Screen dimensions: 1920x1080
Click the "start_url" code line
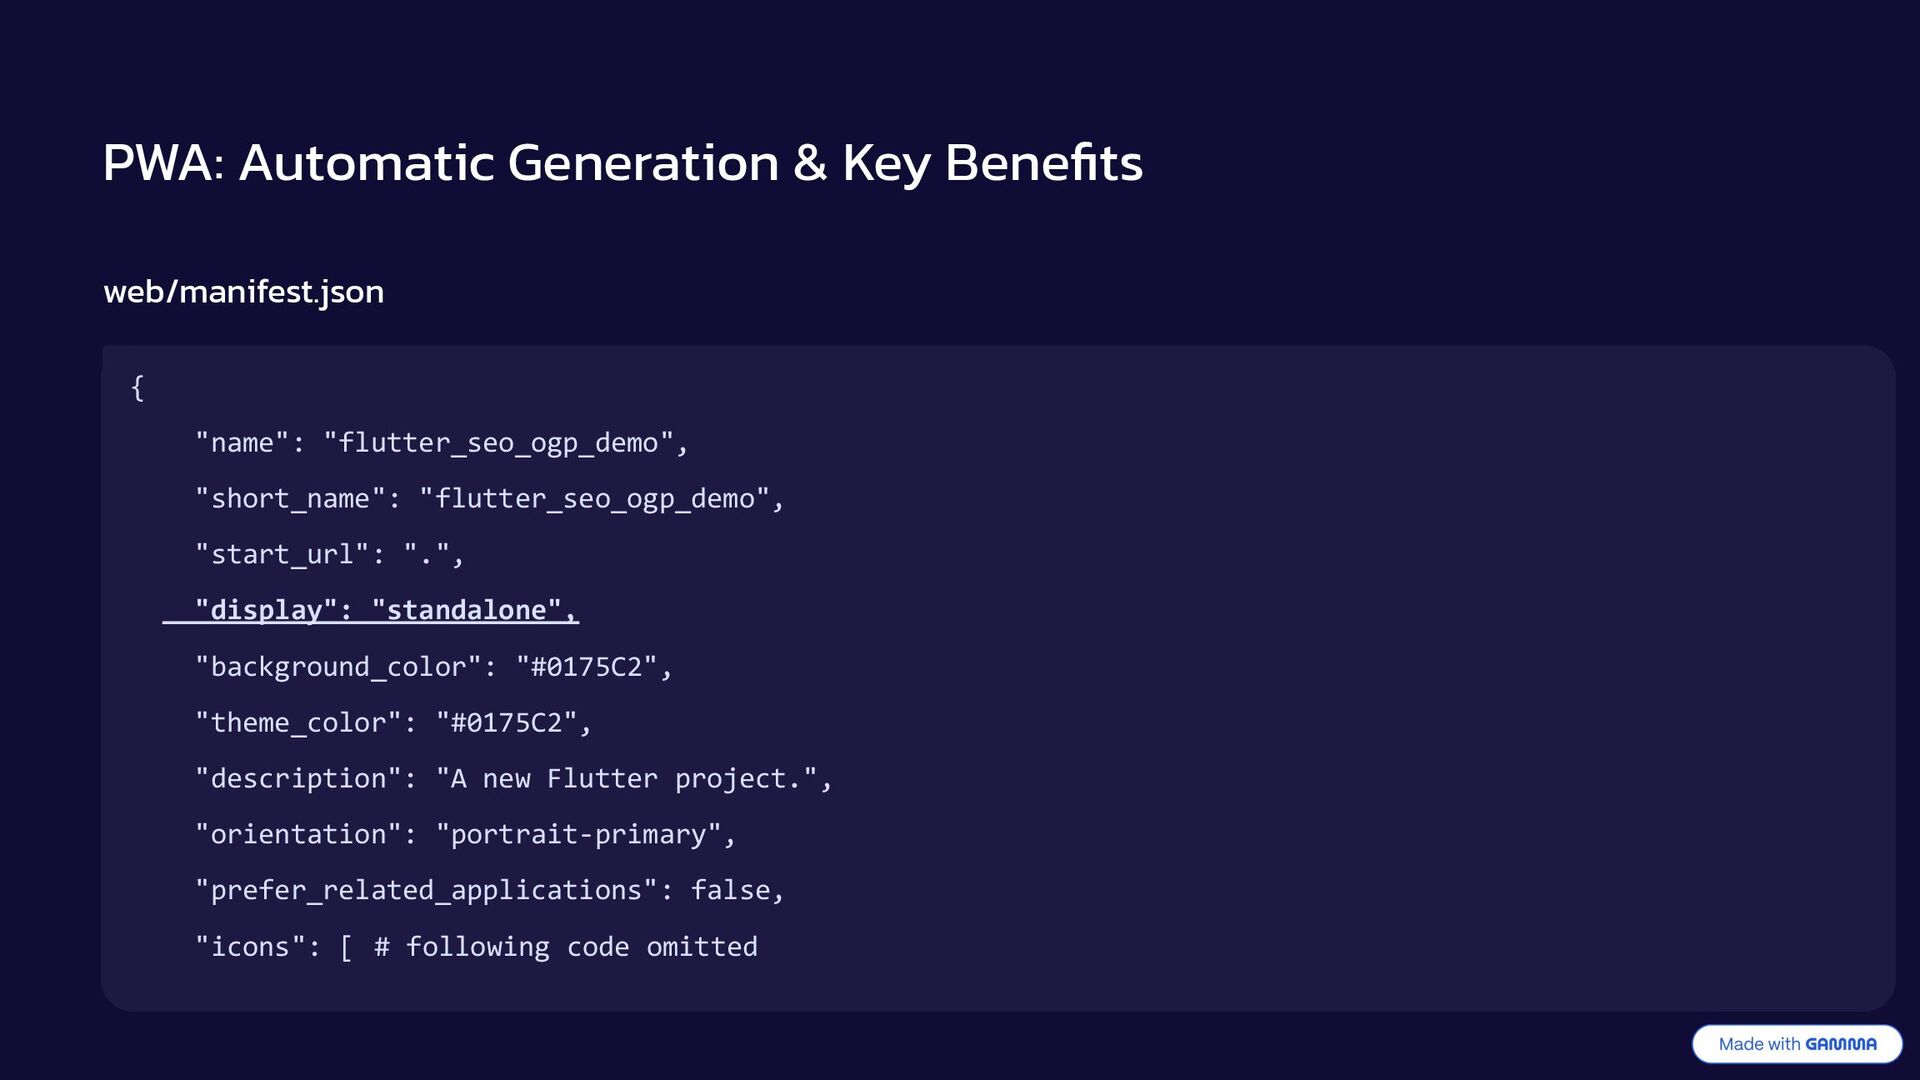[330, 555]
